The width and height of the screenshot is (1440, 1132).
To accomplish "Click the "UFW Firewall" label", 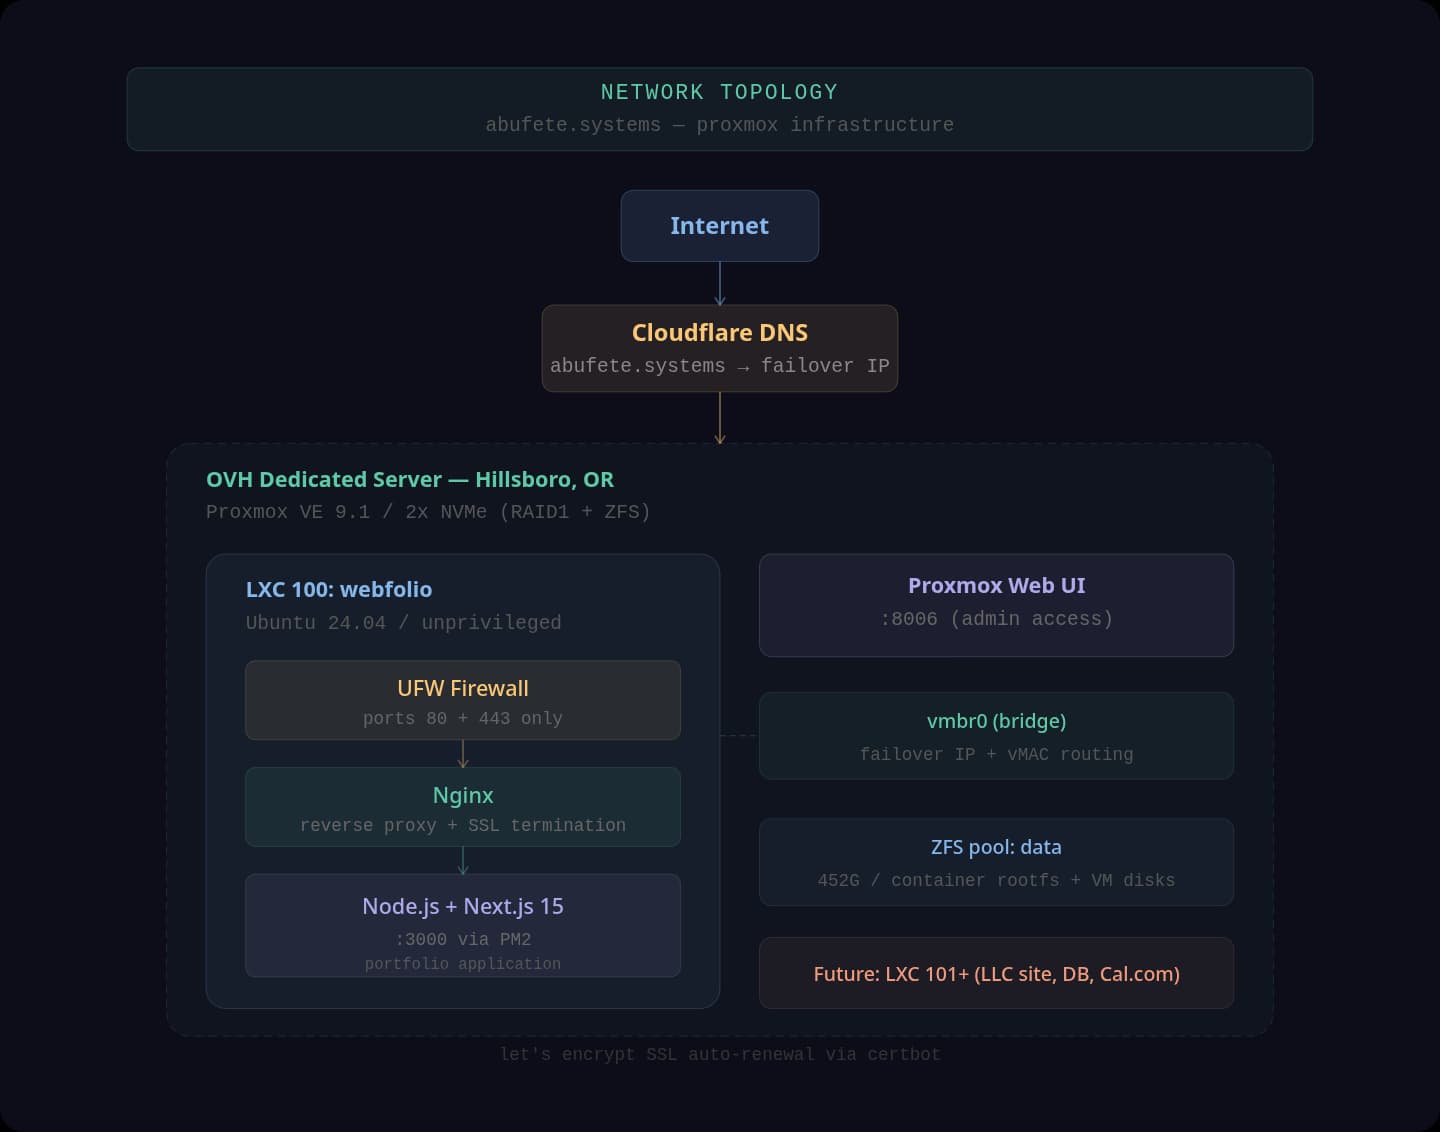I will click(x=463, y=688).
